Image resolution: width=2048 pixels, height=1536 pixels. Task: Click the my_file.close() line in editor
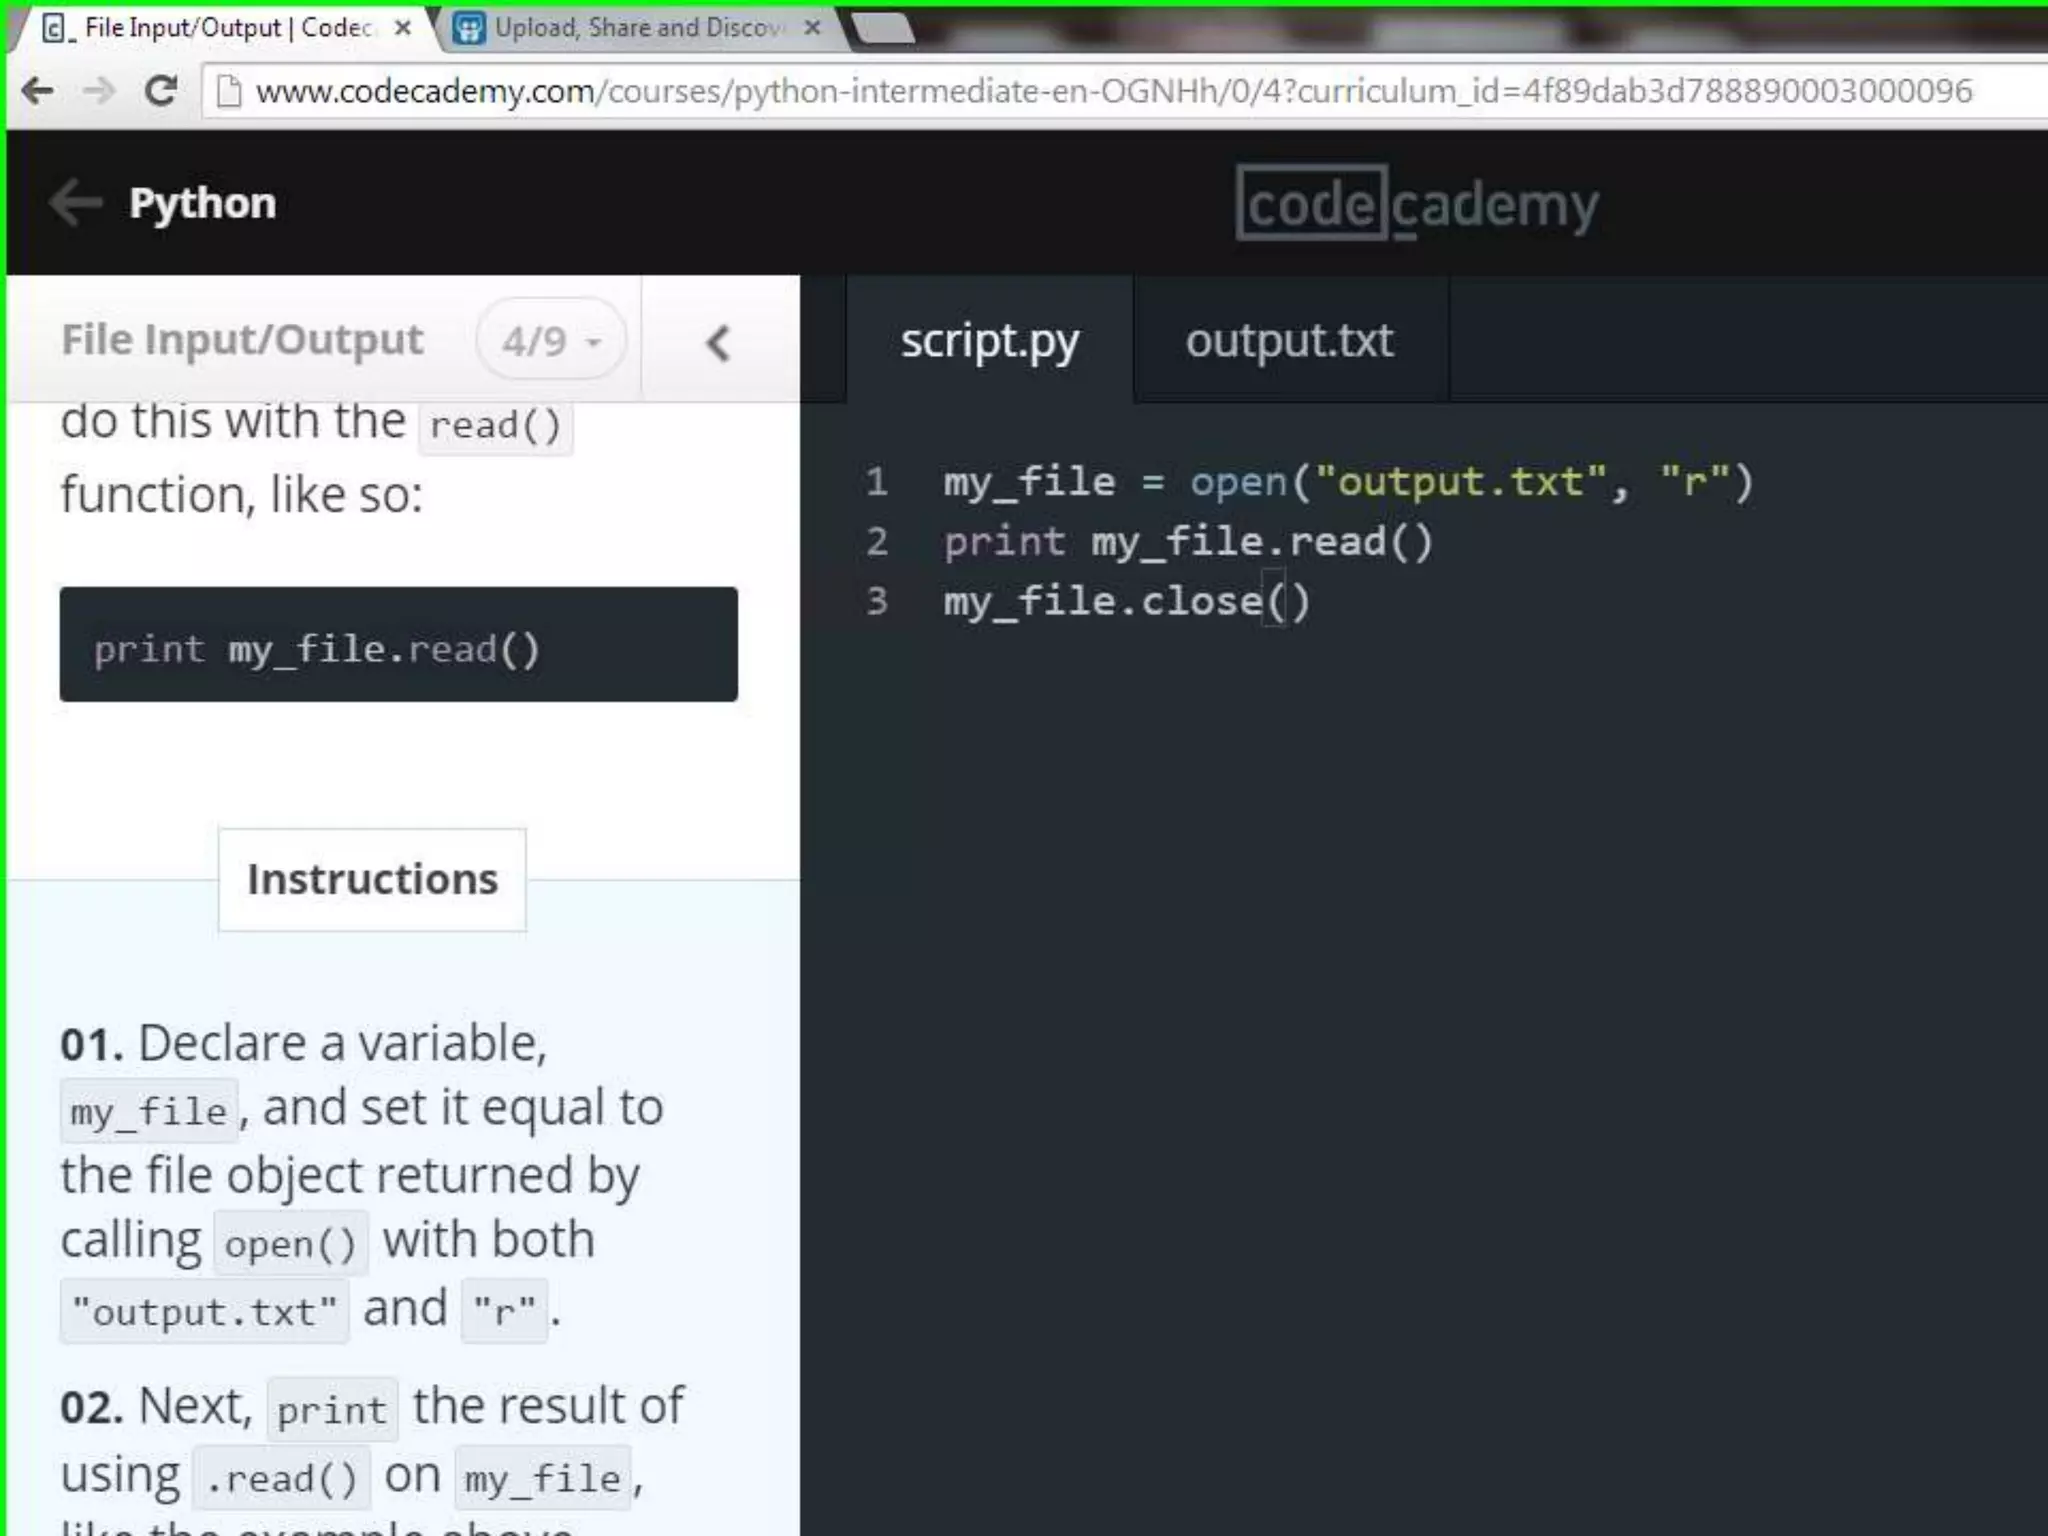click(x=1126, y=601)
